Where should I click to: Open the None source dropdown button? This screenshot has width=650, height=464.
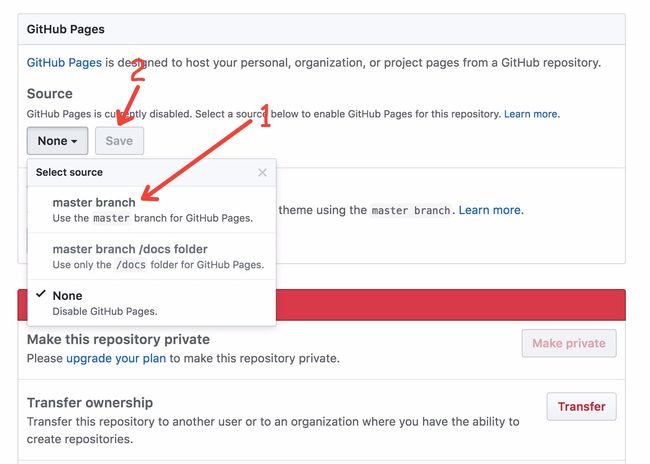tap(57, 141)
